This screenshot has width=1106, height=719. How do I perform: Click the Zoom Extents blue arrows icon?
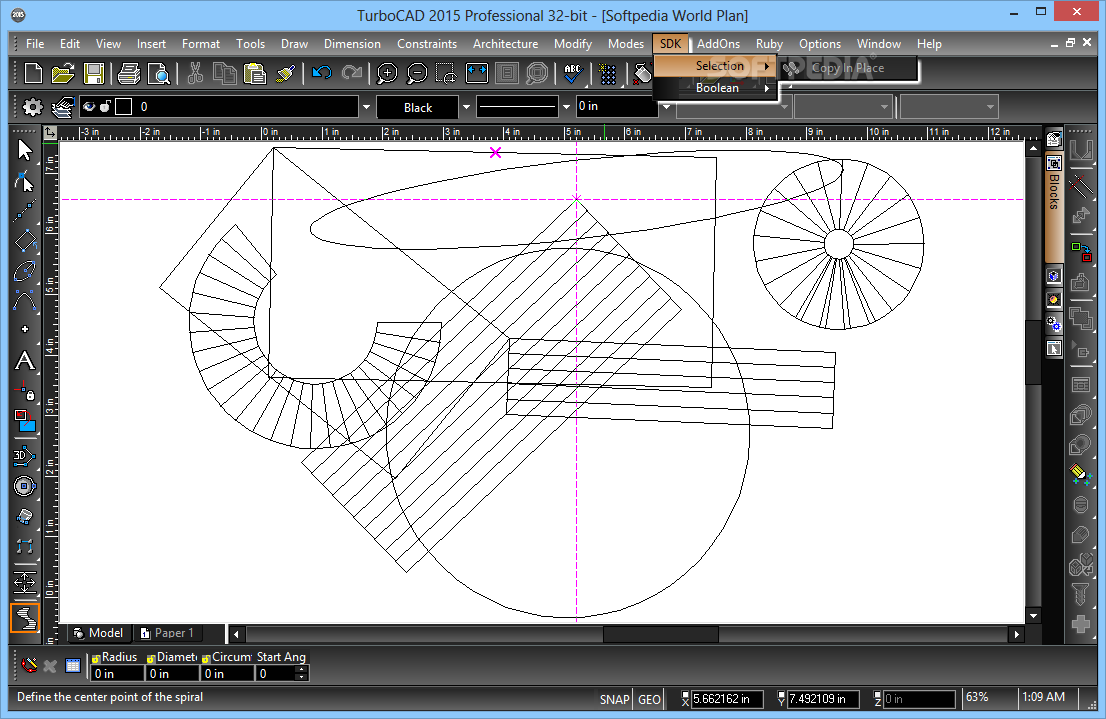(x=477, y=73)
